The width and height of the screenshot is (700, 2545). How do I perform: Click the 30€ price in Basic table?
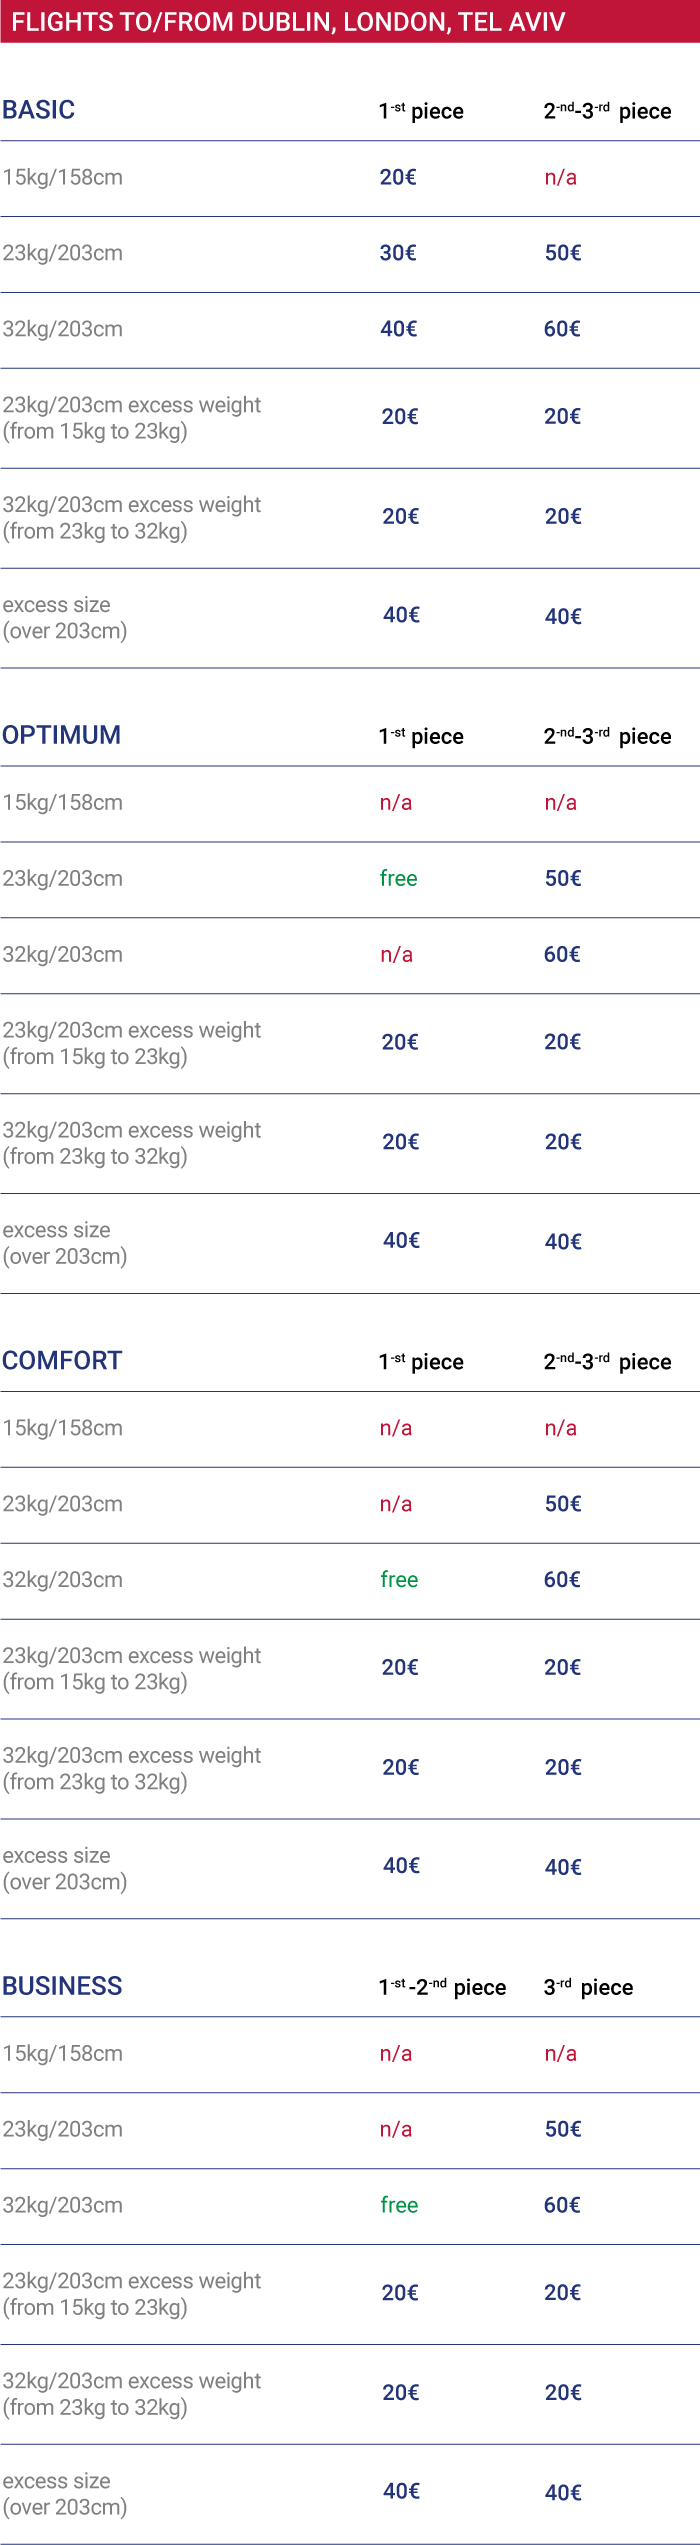(398, 253)
